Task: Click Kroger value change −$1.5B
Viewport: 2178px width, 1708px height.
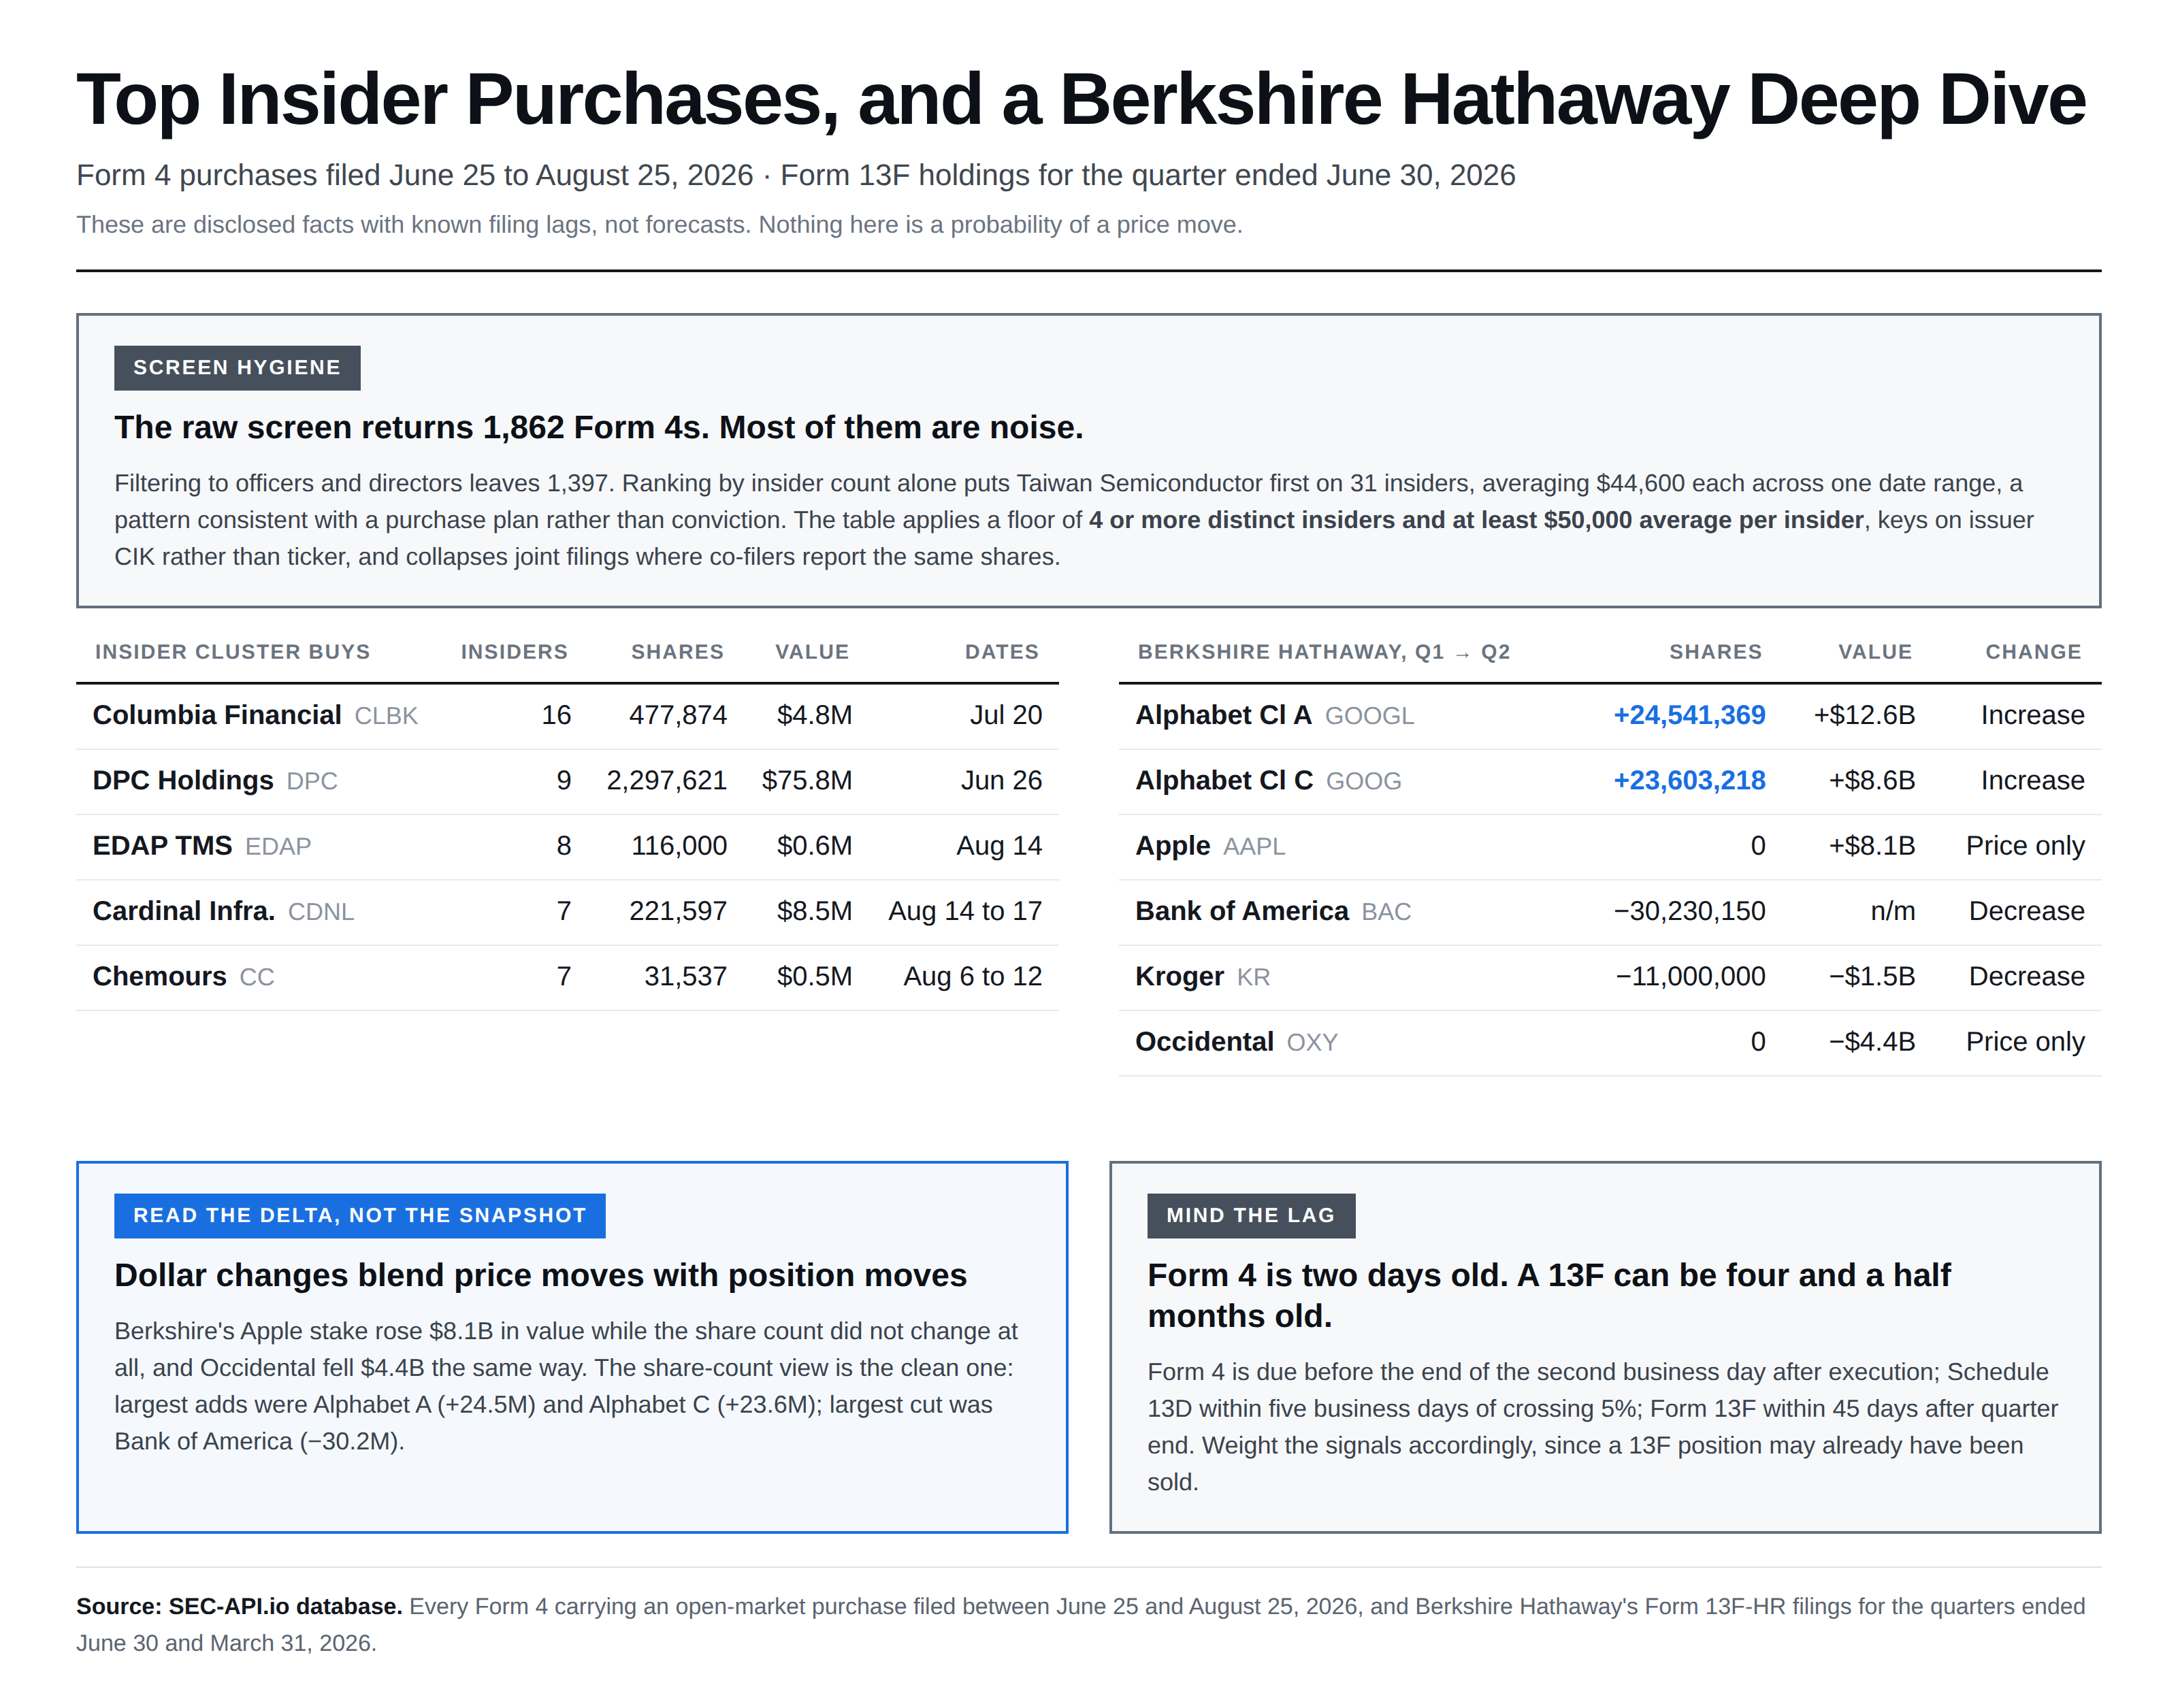Action: [x=1872, y=976]
